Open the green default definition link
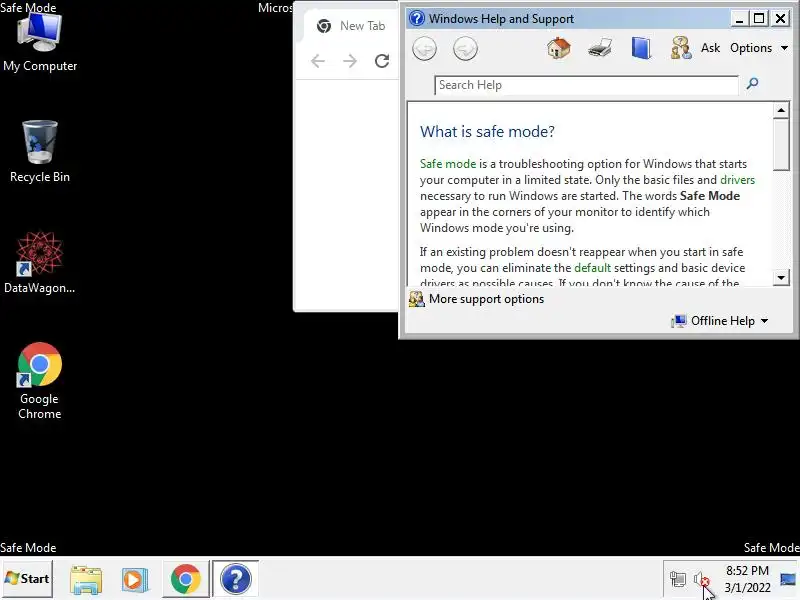Viewport: 800px width, 600px height. 592,268
